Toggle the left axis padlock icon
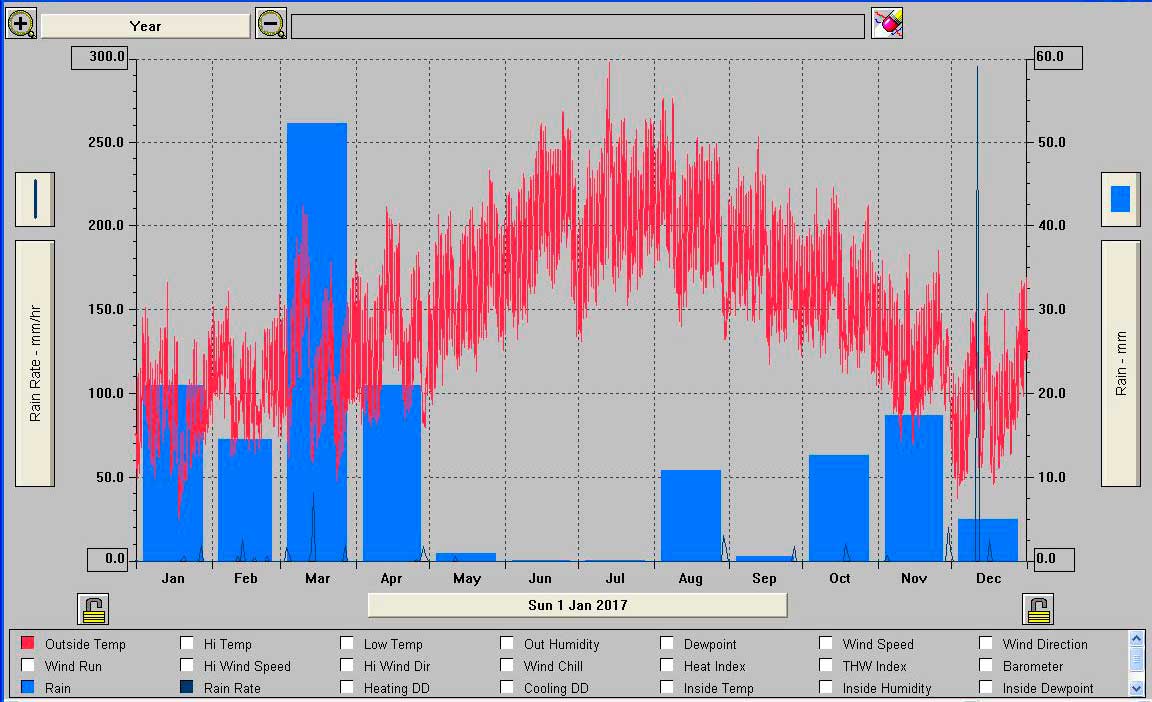 click(x=93, y=609)
